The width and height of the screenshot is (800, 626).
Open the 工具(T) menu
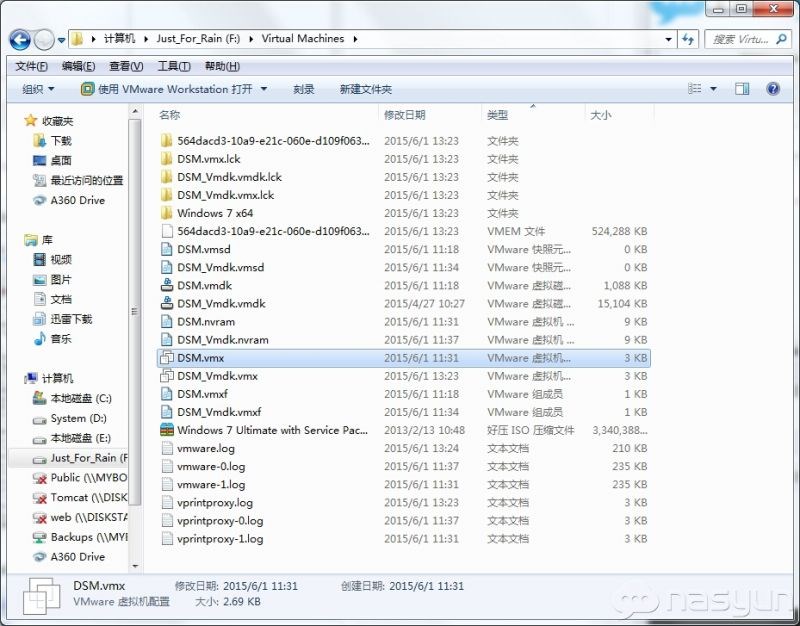(x=174, y=66)
